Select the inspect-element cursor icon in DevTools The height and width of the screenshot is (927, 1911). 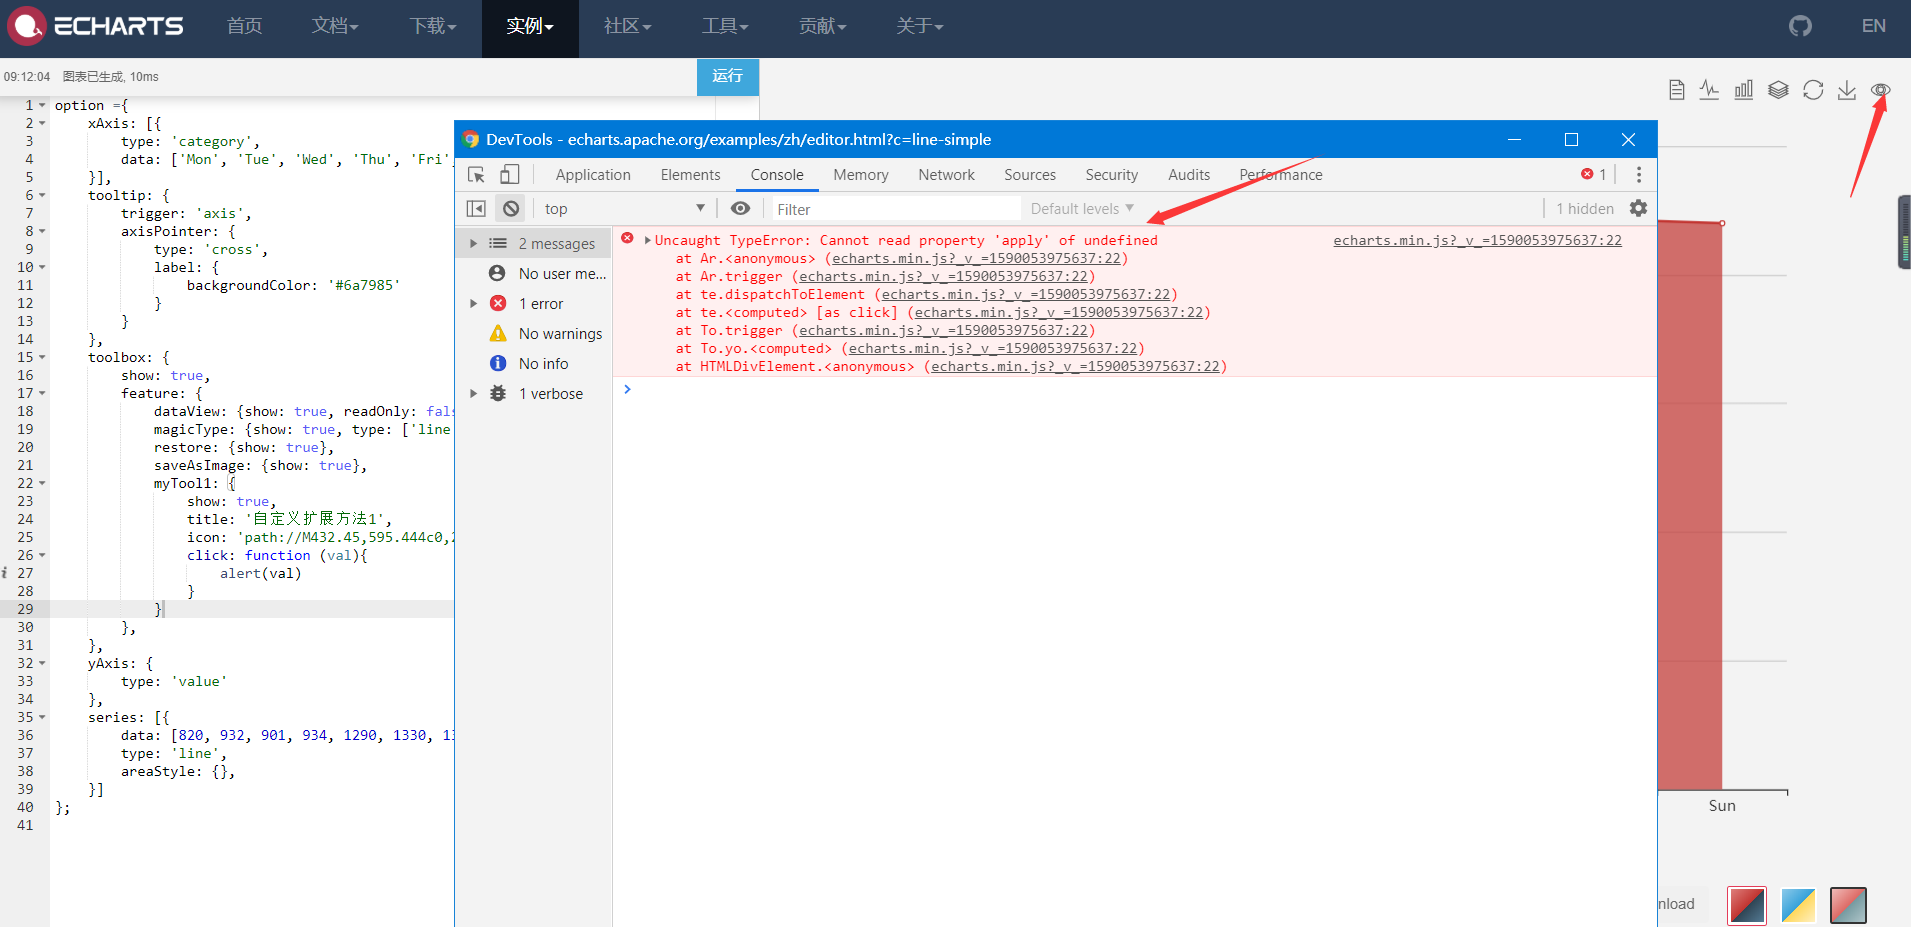coord(475,174)
